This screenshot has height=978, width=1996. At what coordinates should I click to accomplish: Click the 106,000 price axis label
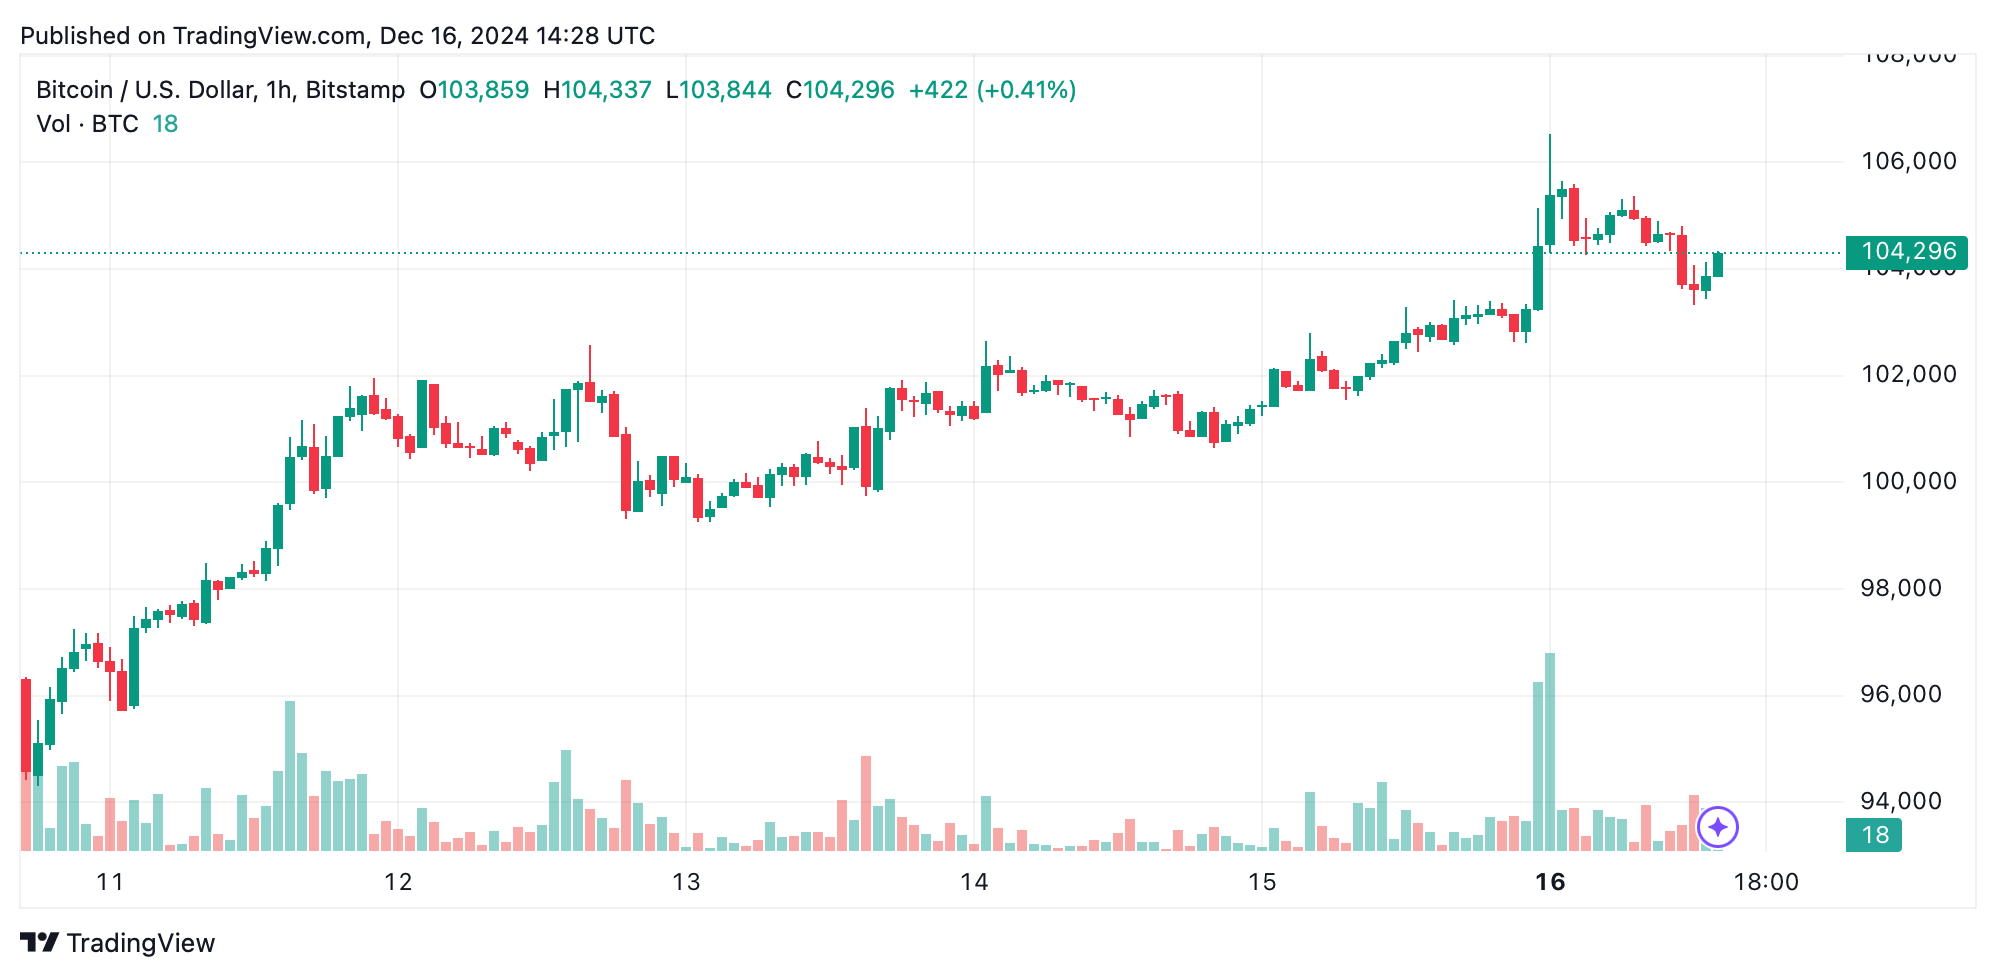(x=1909, y=161)
